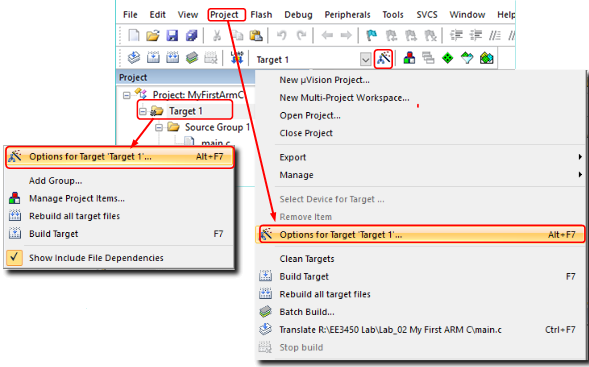This screenshot has height=367, width=589.
Task: Expand the Export submenu arrow
Action: [580, 157]
